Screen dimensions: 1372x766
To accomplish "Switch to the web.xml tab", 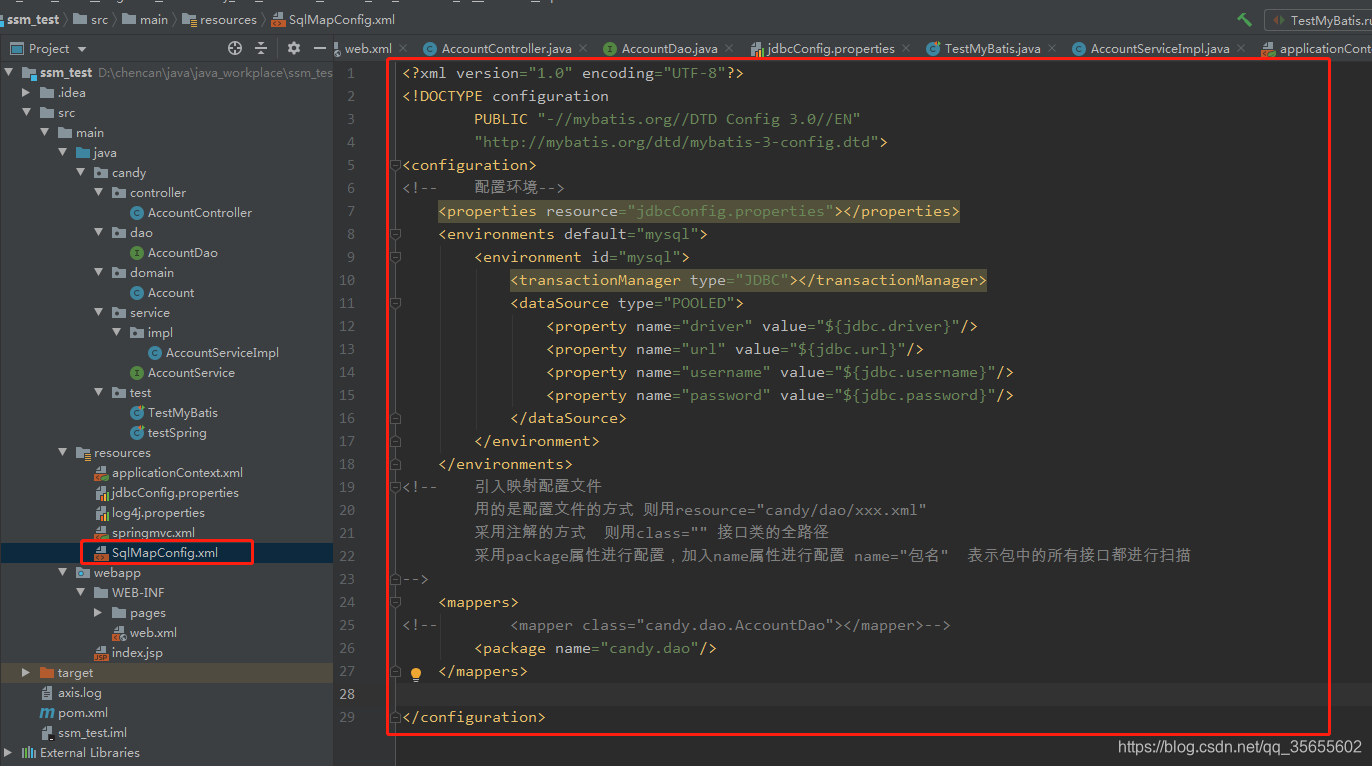I will pos(368,48).
